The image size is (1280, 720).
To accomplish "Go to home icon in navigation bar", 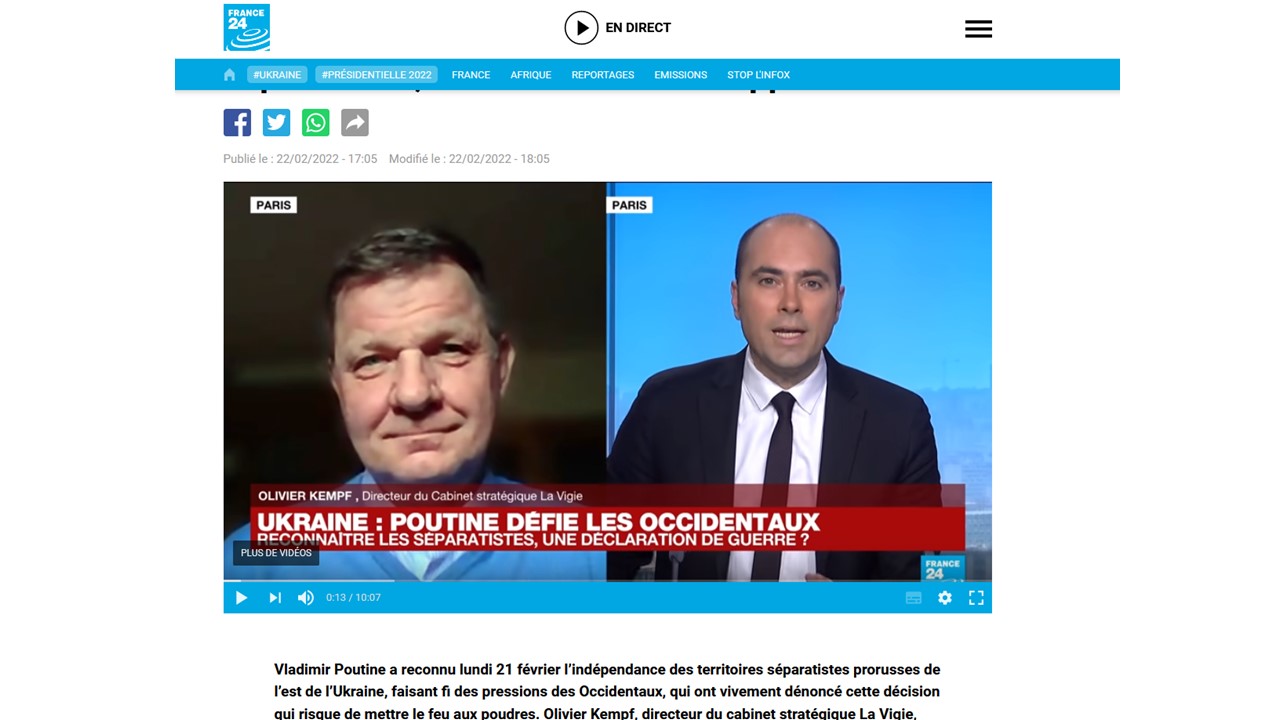I will point(229,75).
